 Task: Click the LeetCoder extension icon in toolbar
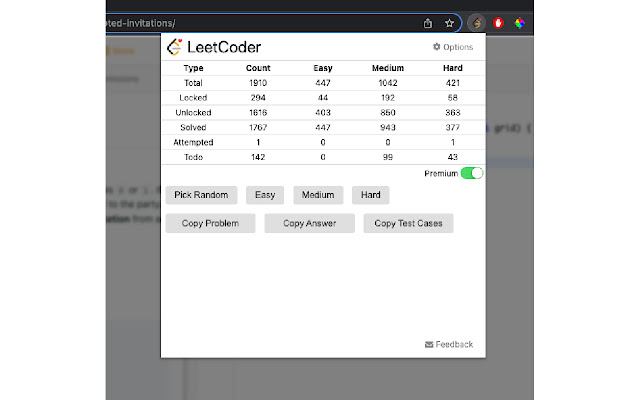pyautogui.click(x=477, y=23)
